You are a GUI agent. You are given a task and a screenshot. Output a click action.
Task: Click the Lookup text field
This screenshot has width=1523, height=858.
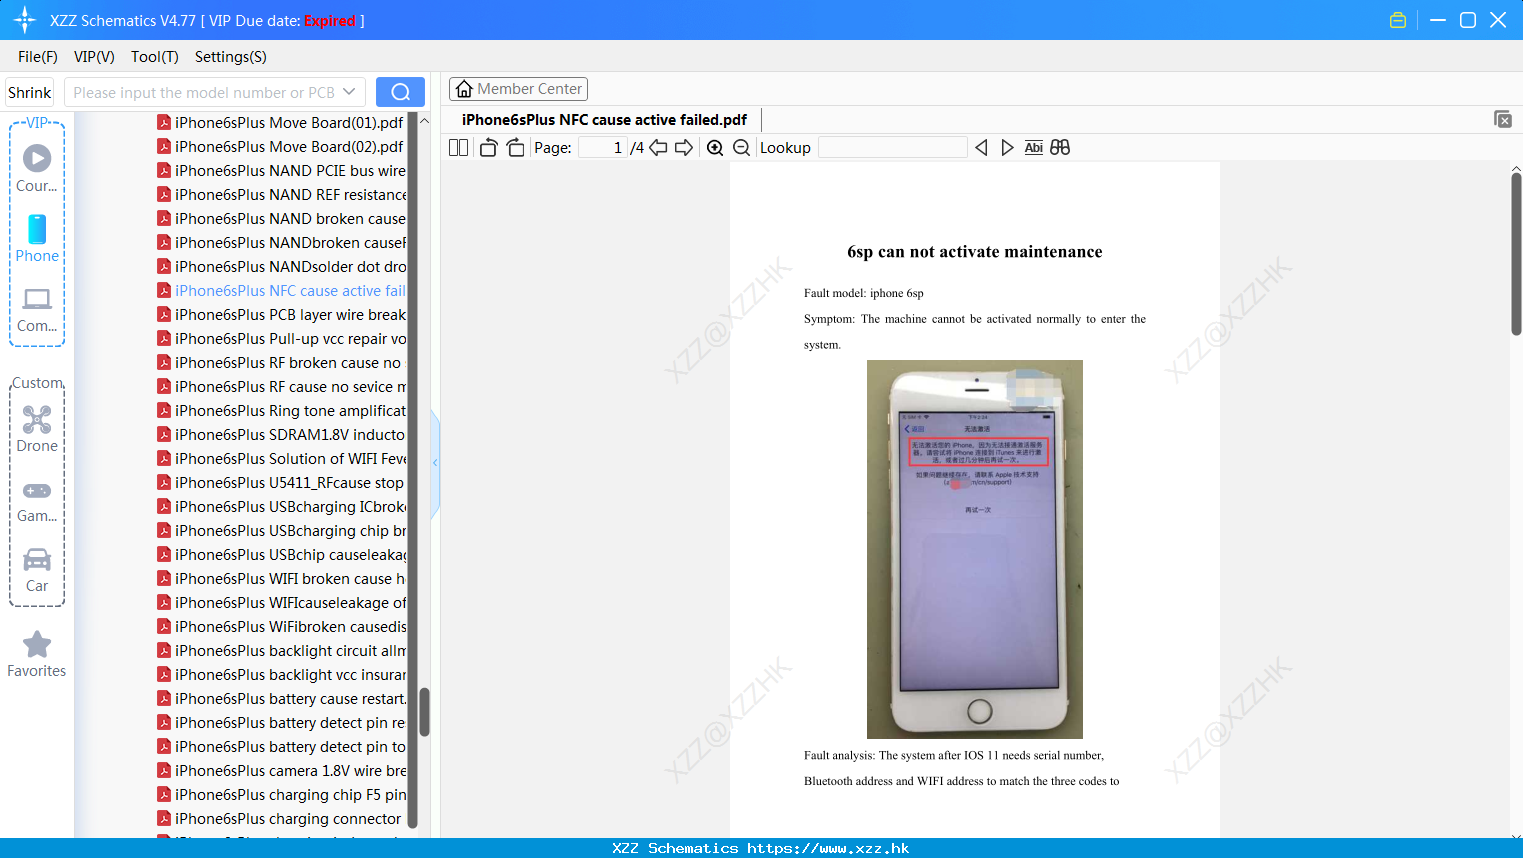(893, 148)
